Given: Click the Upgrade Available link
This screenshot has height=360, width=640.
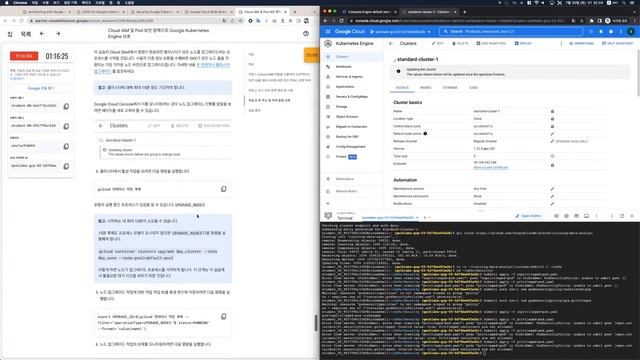Looking at the screenshot, I should tap(571, 141).
